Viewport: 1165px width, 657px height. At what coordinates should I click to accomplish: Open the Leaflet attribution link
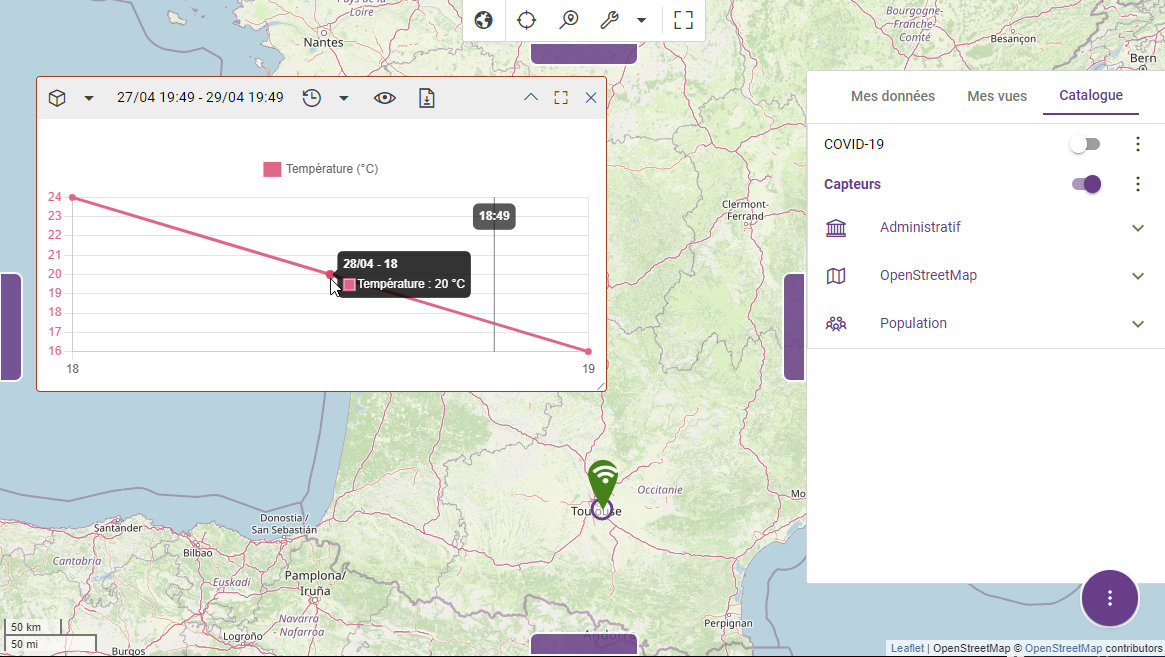click(x=907, y=649)
